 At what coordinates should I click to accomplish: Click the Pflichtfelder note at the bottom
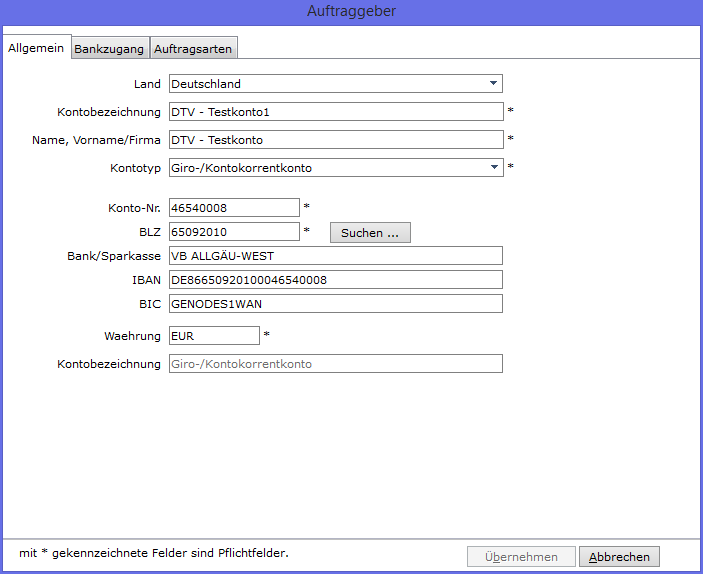click(154, 553)
